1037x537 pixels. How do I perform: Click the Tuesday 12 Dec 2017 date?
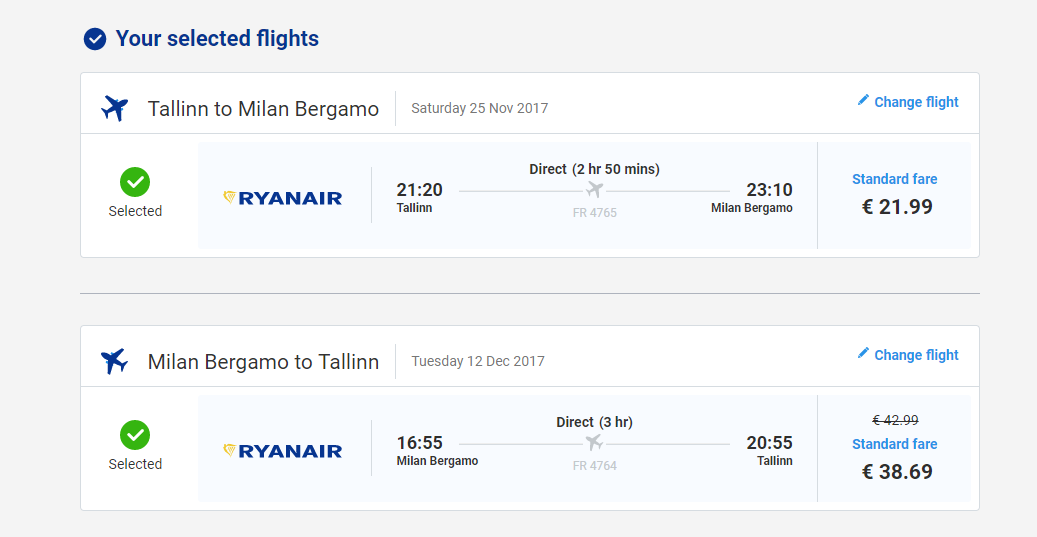[x=478, y=361]
